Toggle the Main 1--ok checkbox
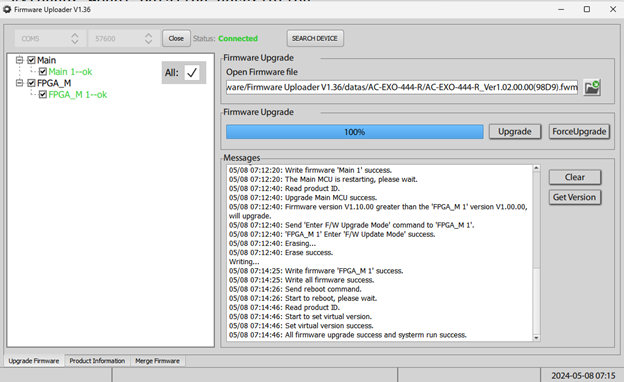Viewport: 624px width, 382px height. [x=43, y=72]
